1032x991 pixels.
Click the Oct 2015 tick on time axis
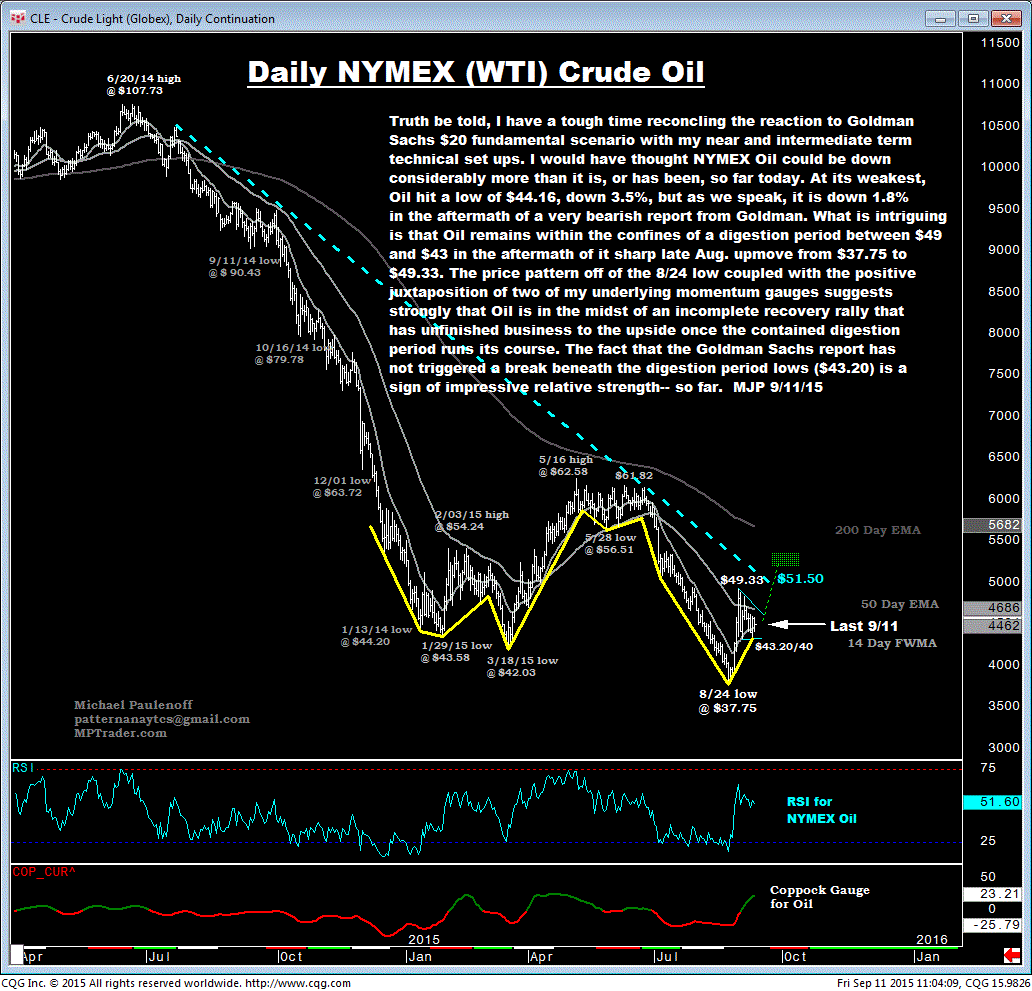coord(794,956)
